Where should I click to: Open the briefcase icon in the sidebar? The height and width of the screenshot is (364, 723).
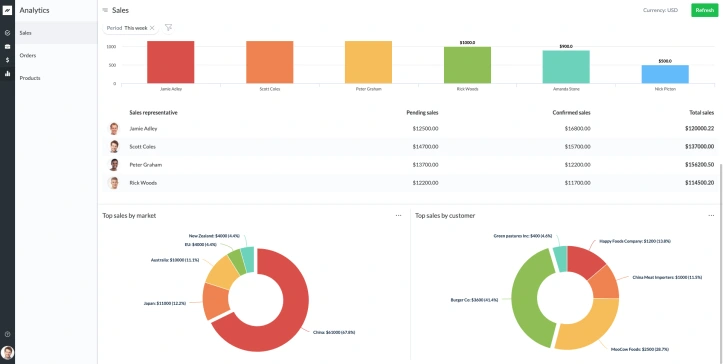[7, 47]
